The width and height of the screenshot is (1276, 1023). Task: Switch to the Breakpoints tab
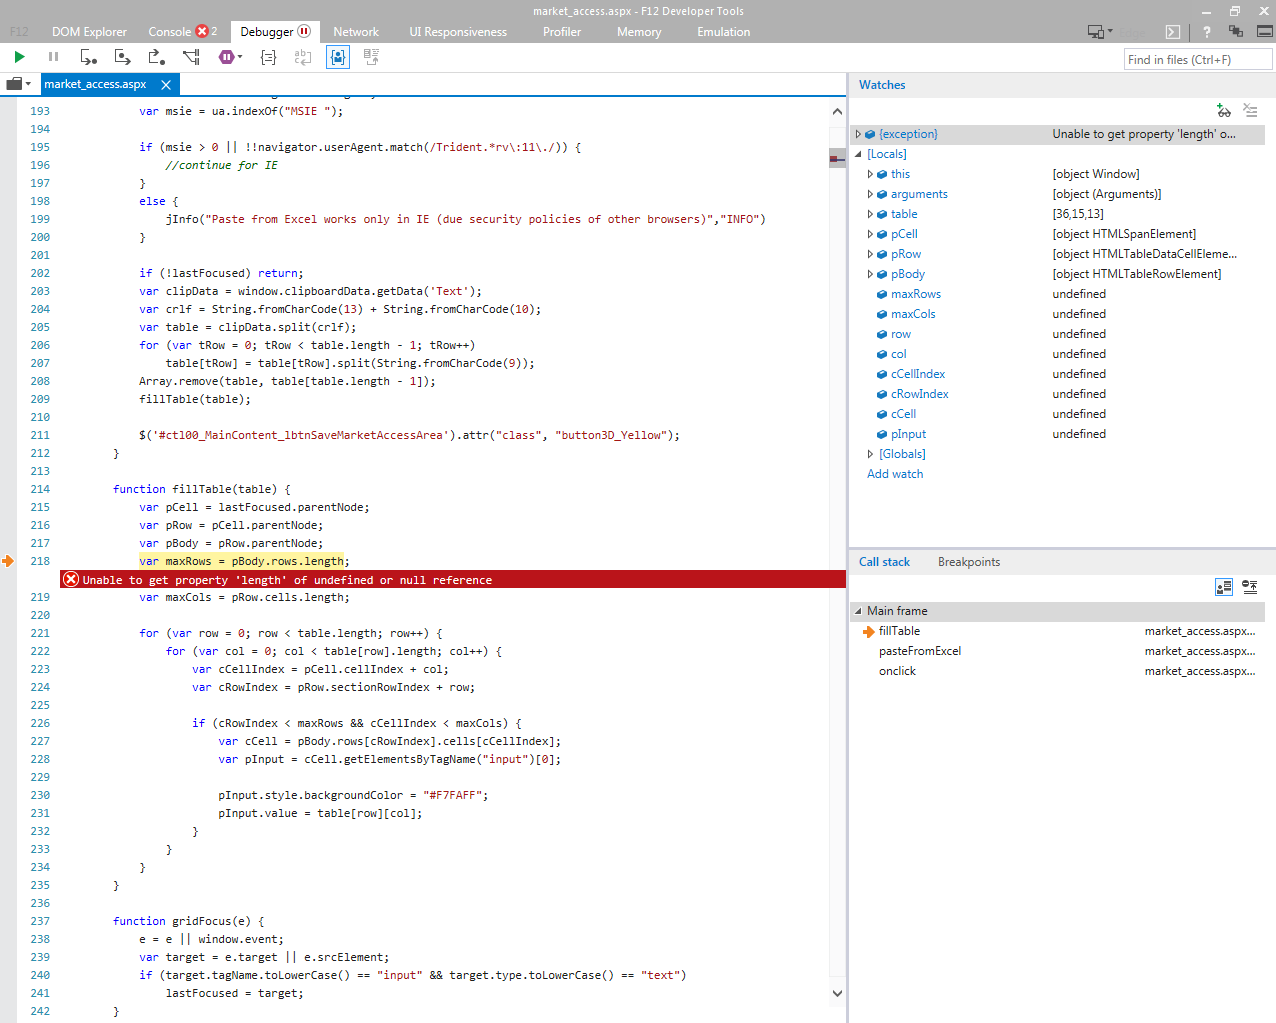tap(968, 562)
